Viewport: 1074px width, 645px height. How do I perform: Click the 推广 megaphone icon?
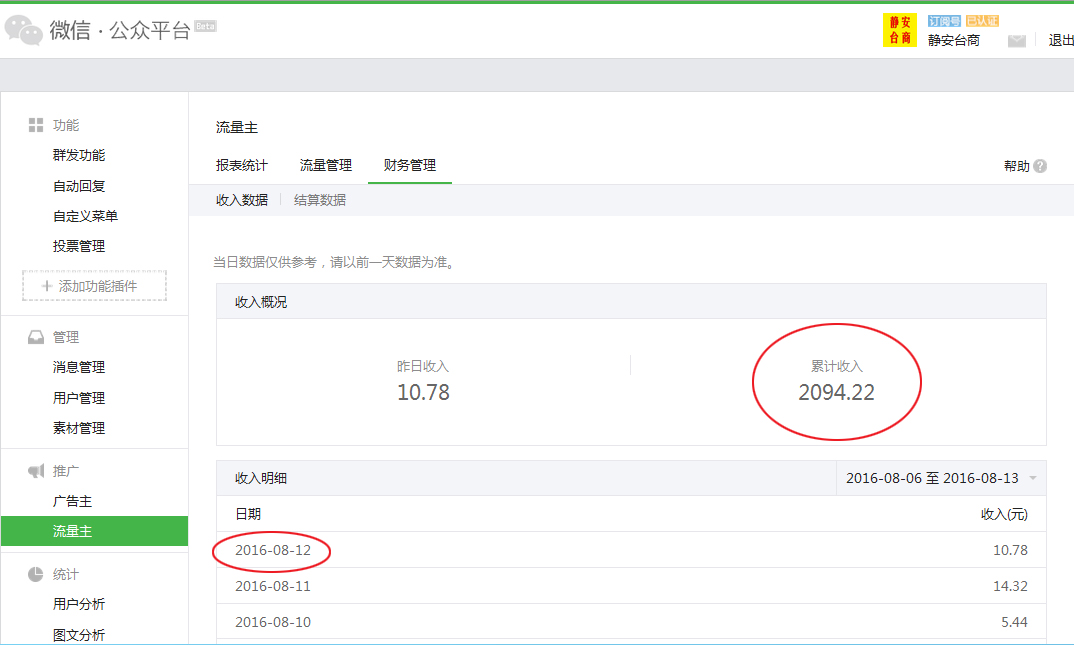(x=36, y=471)
